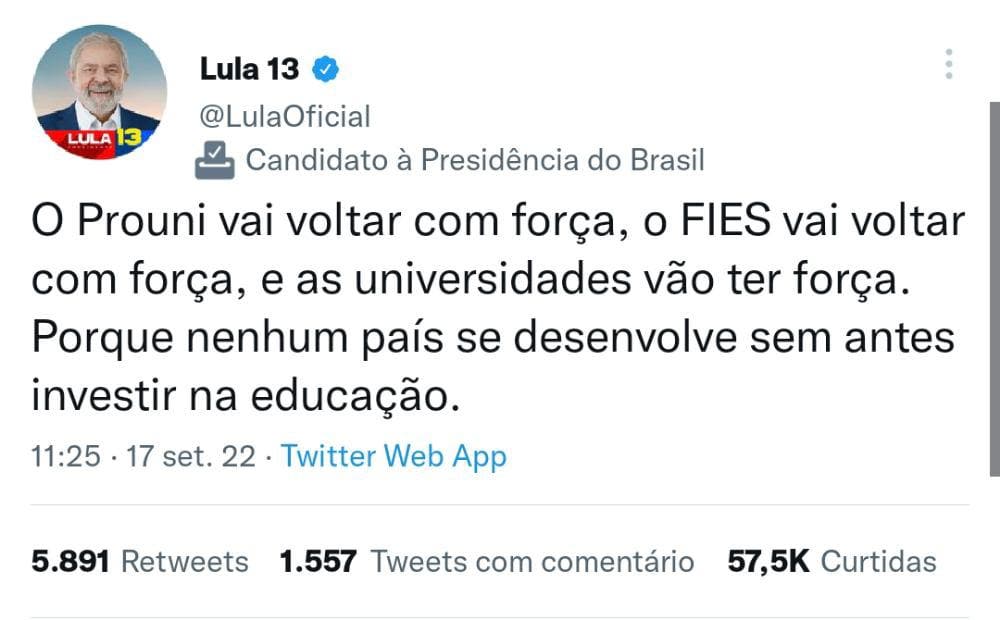The width and height of the screenshot is (1000, 620).
Task: Click the 57,5K likes count
Action: 768,562
